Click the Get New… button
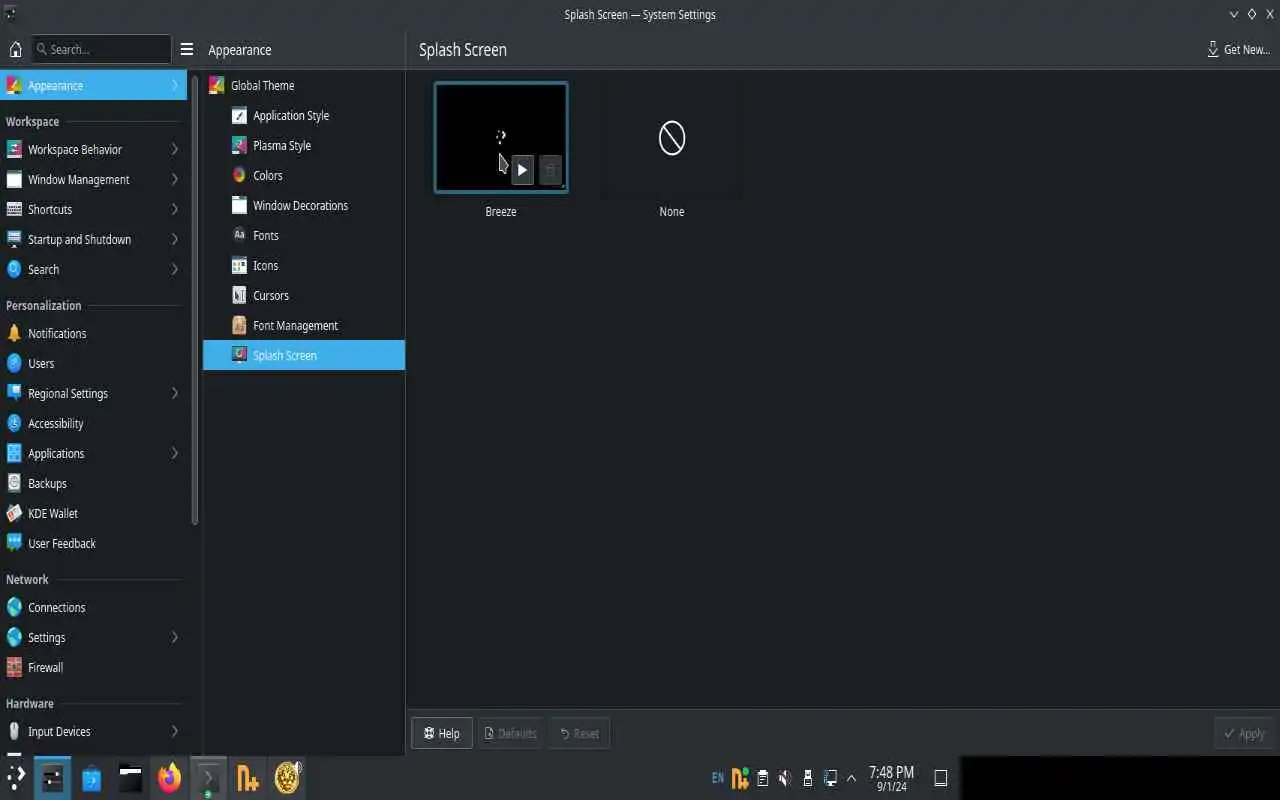 [1238, 50]
